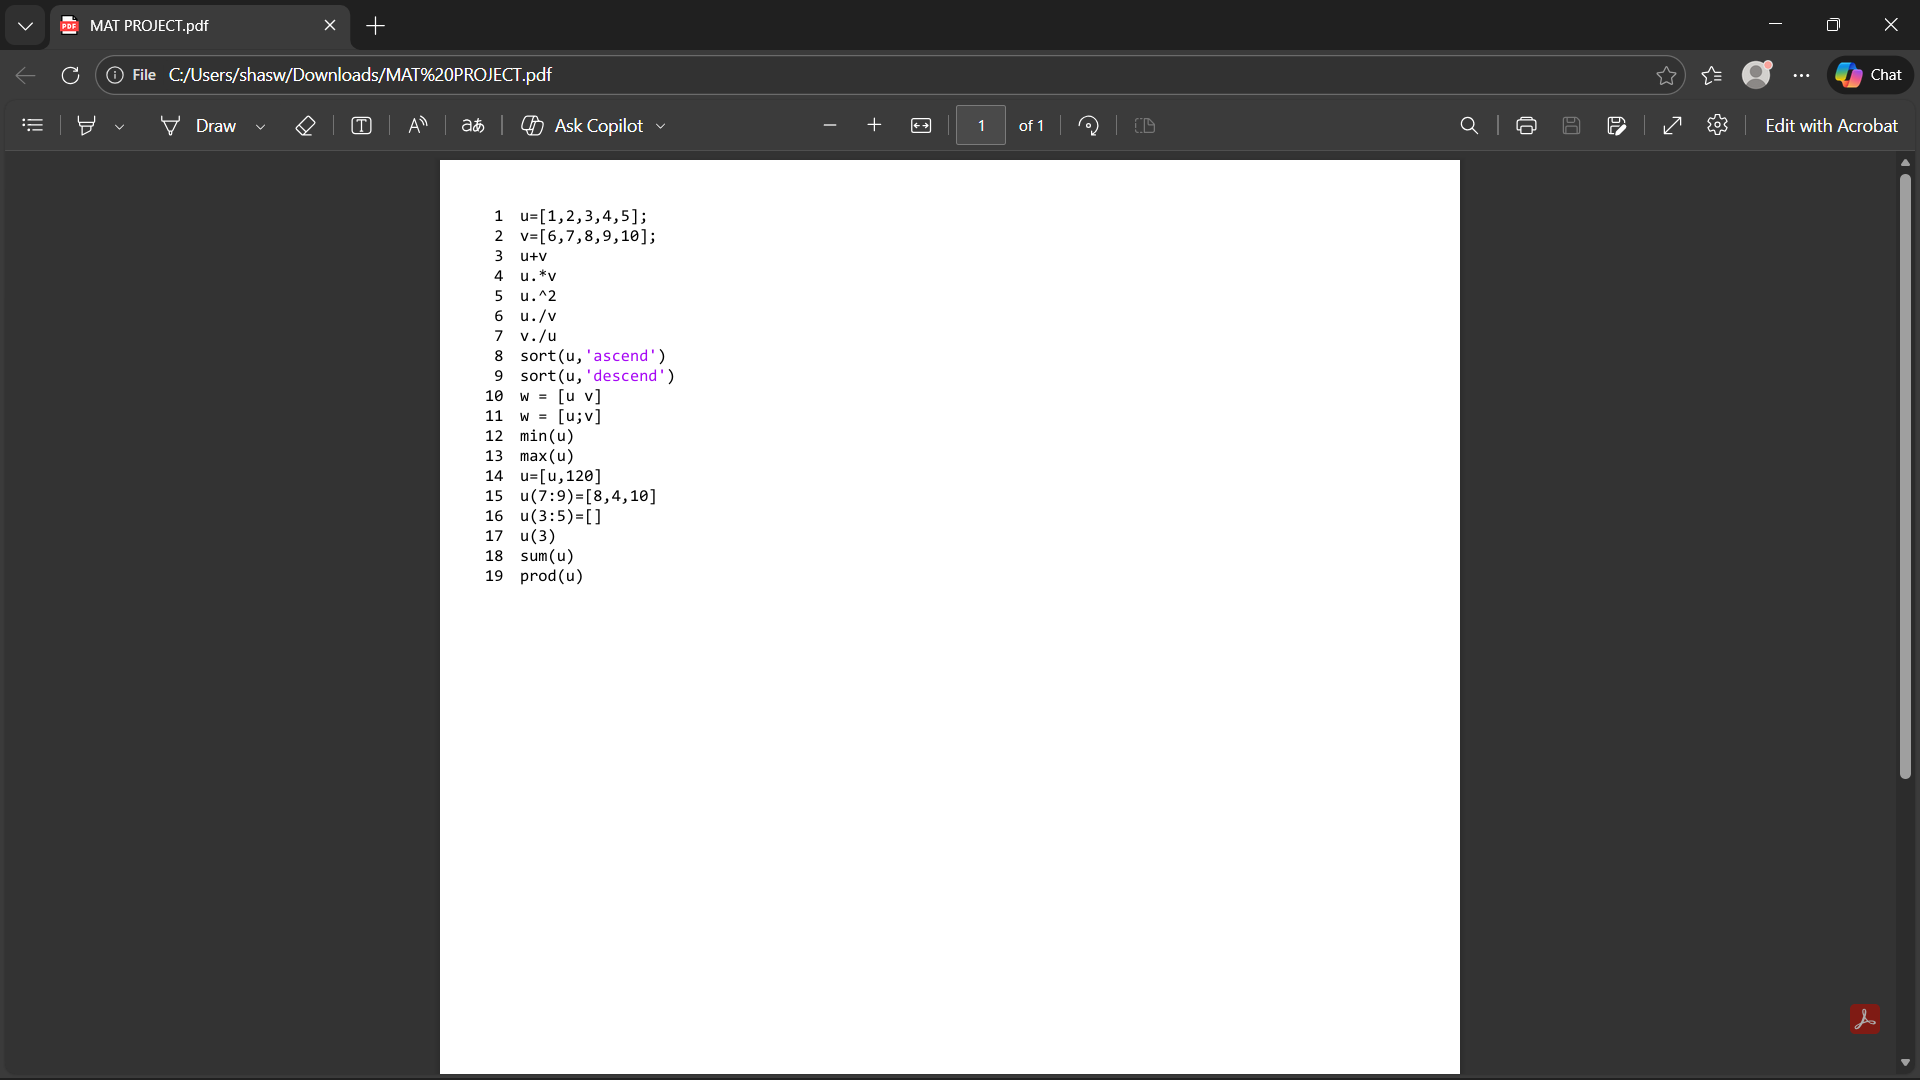
Task: Click the vertical scrollbar thumb
Action: pyautogui.click(x=1905, y=477)
